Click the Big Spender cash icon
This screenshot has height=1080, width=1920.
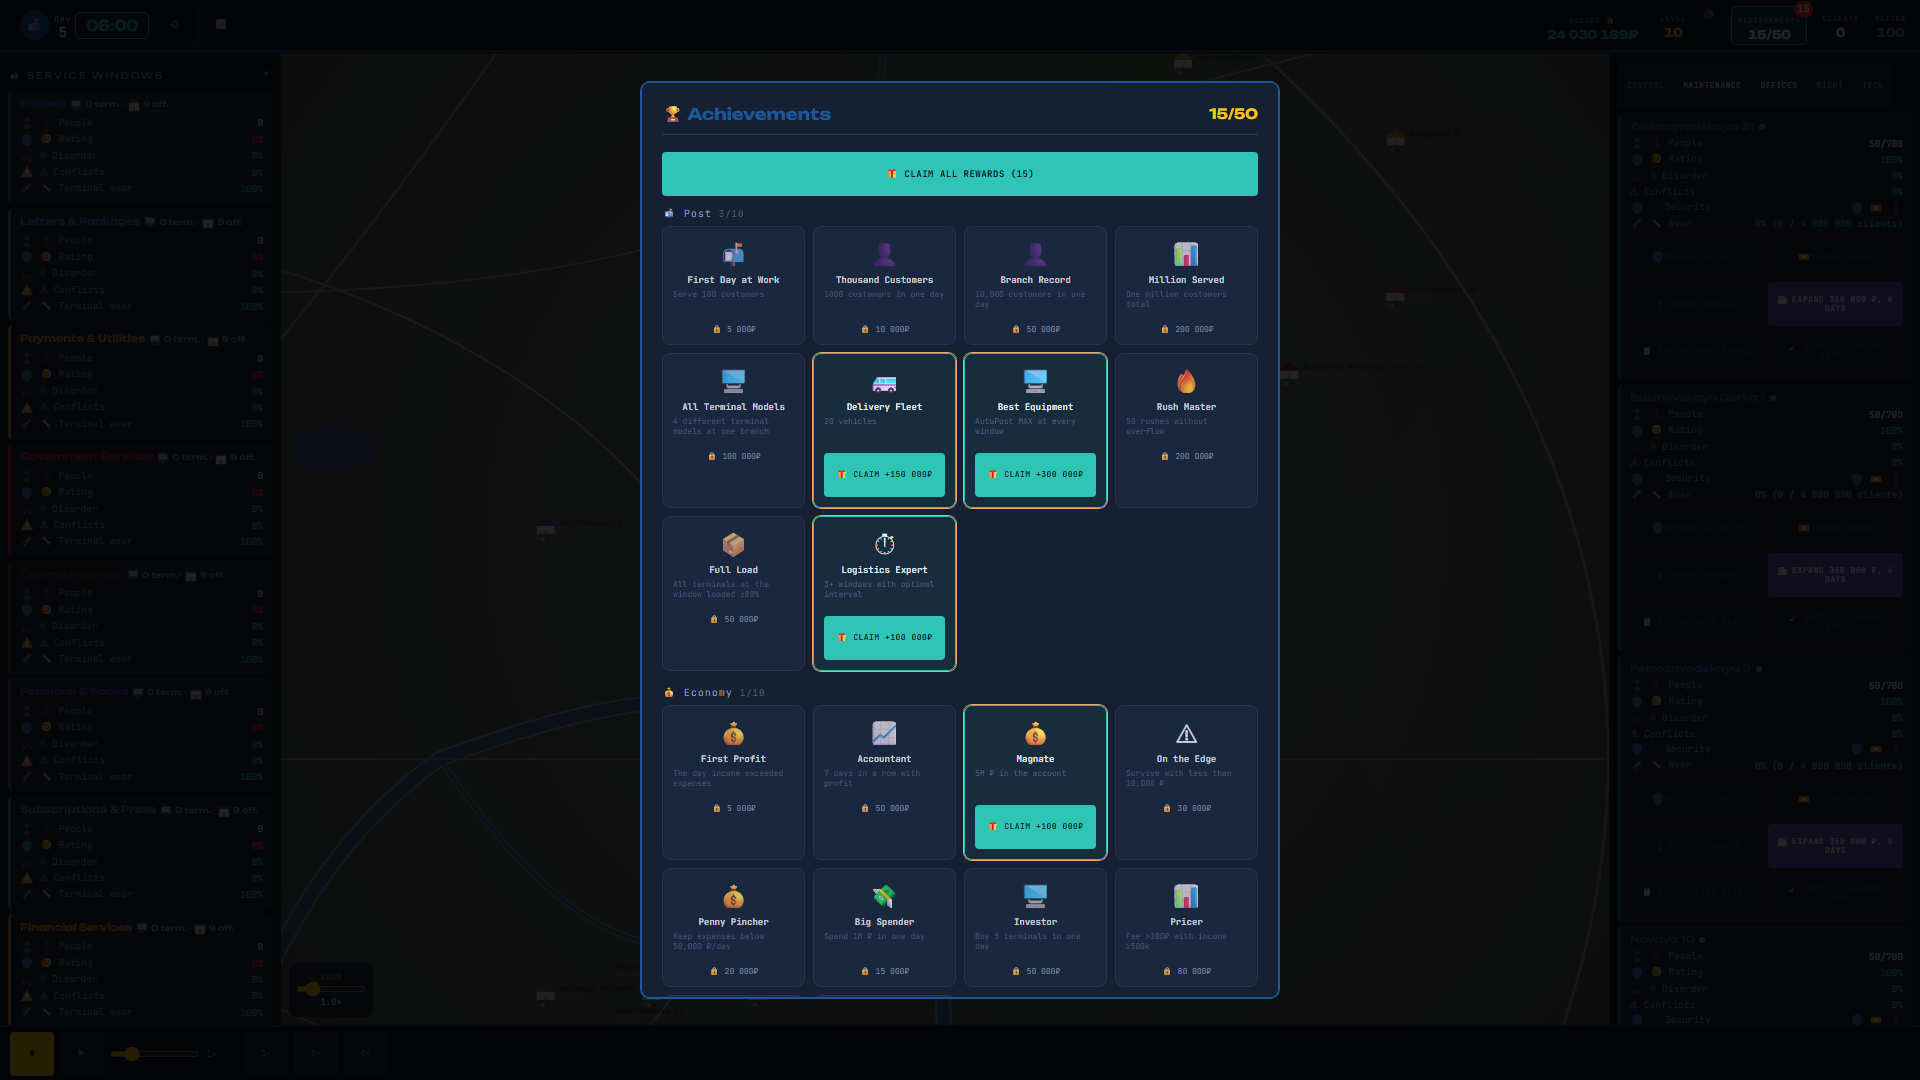[x=884, y=895]
